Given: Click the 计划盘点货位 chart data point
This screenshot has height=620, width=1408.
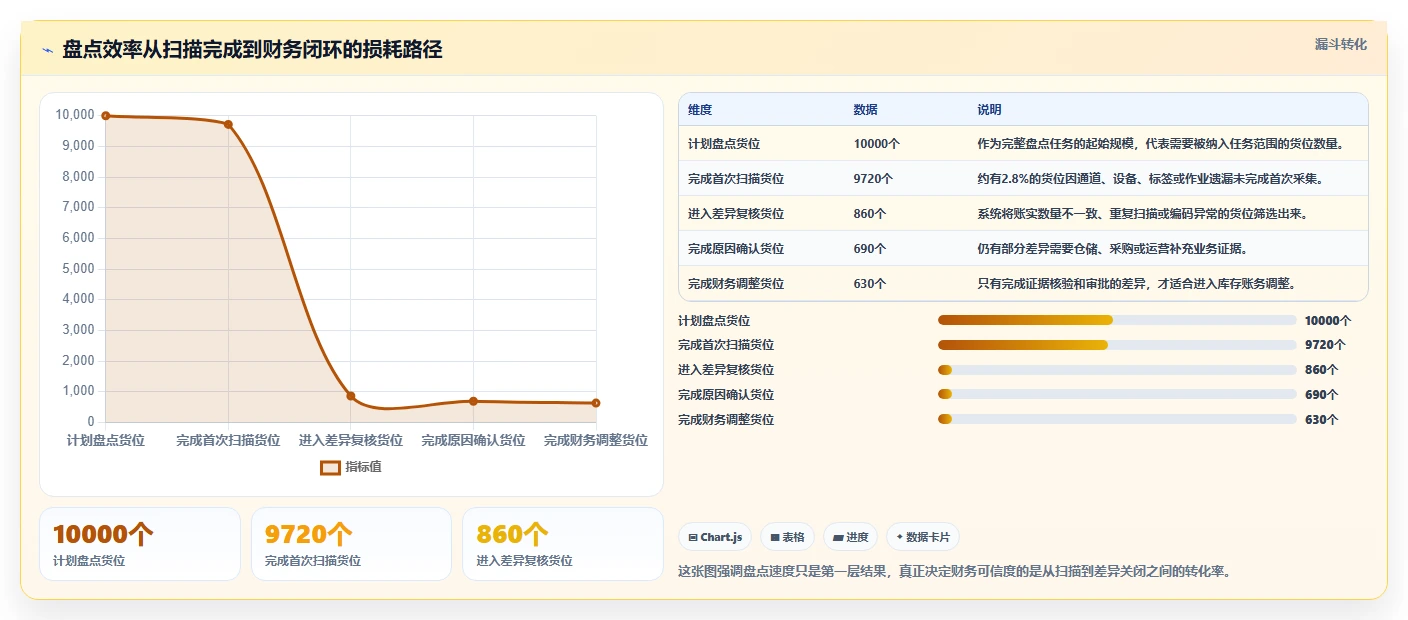Looking at the screenshot, I should coord(106,116).
